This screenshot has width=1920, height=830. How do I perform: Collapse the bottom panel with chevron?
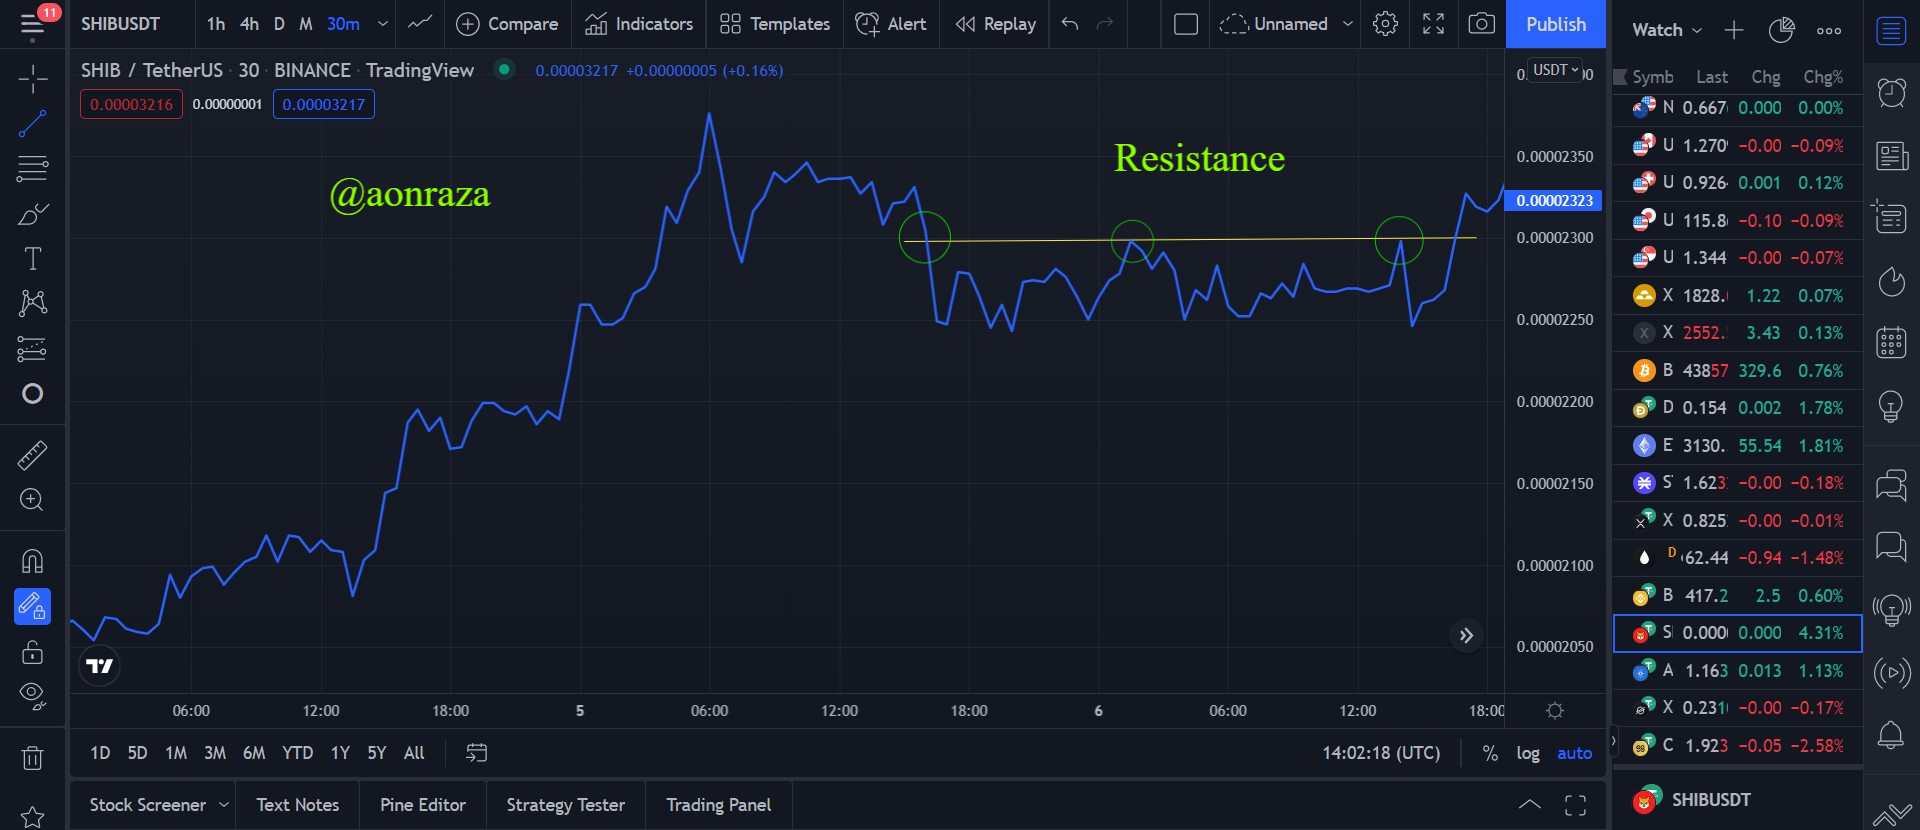pyautogui.click(x=1530, y=805)
